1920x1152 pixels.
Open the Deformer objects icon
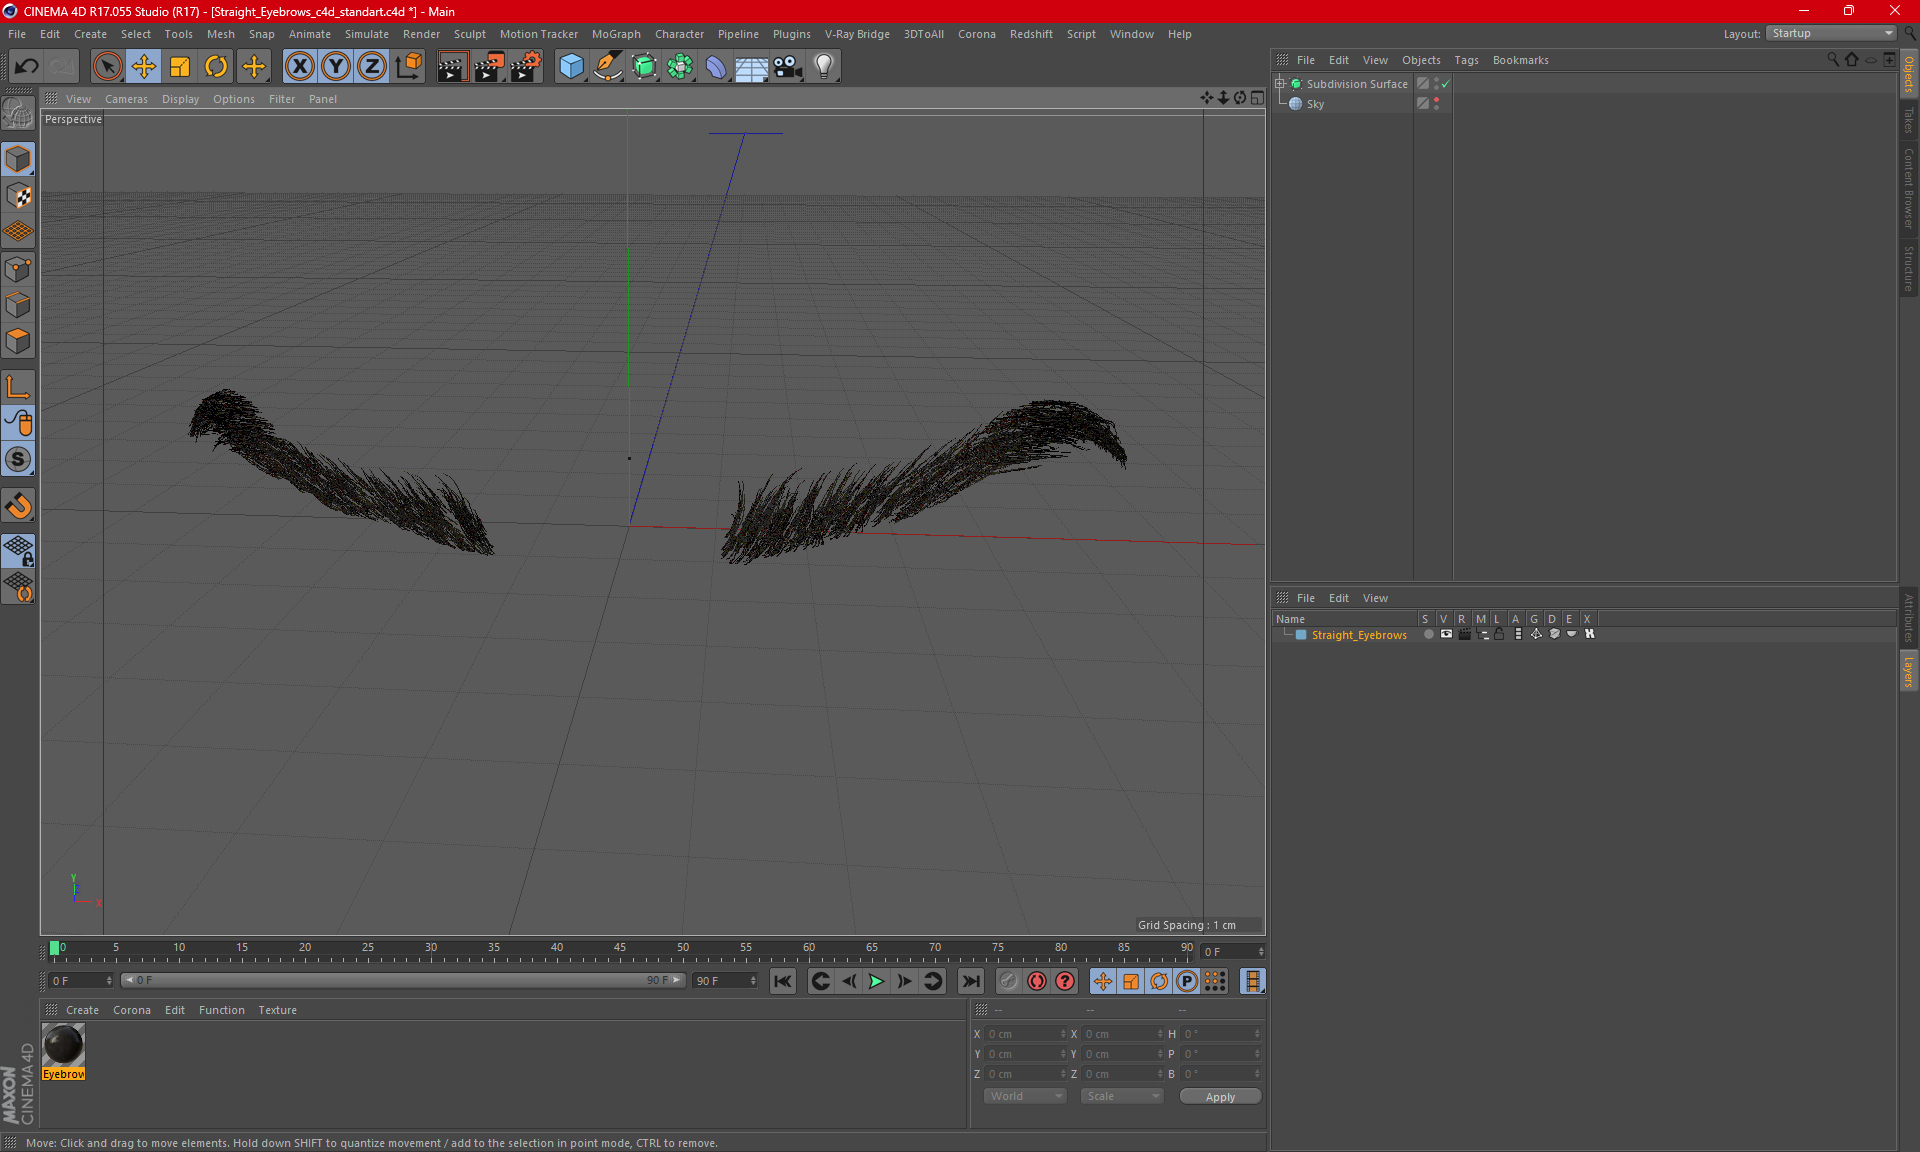click(x=716, y=67)
